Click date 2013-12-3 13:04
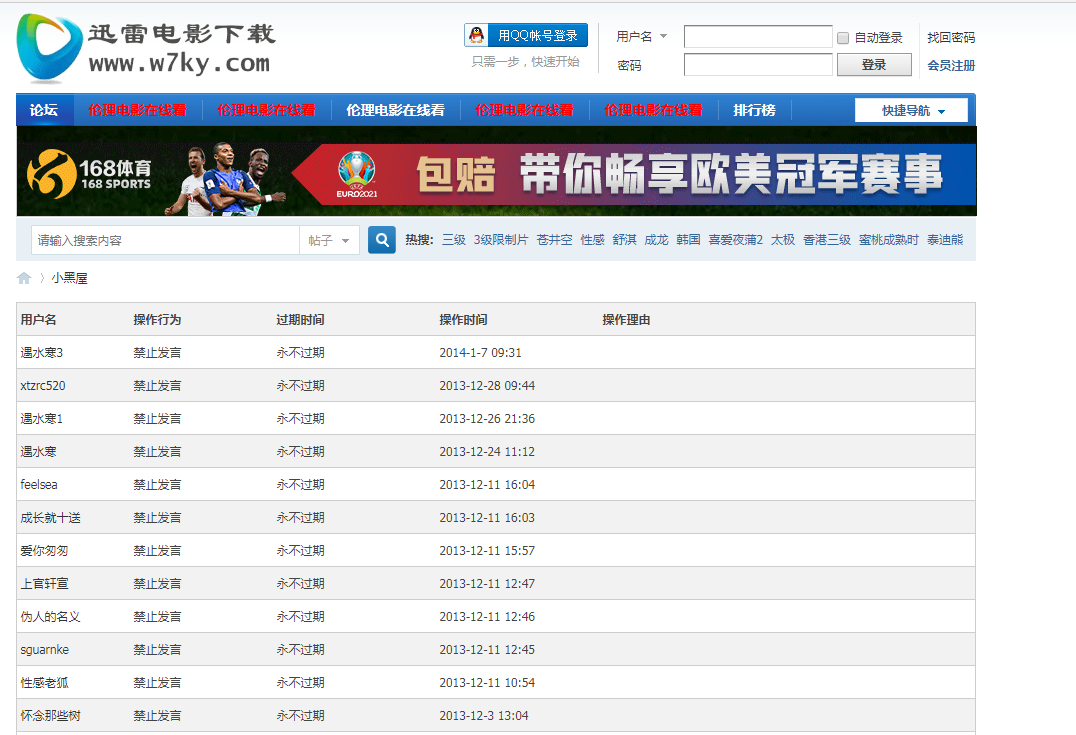The height and width of the screenshot is (735, 1076). (484, 715)
